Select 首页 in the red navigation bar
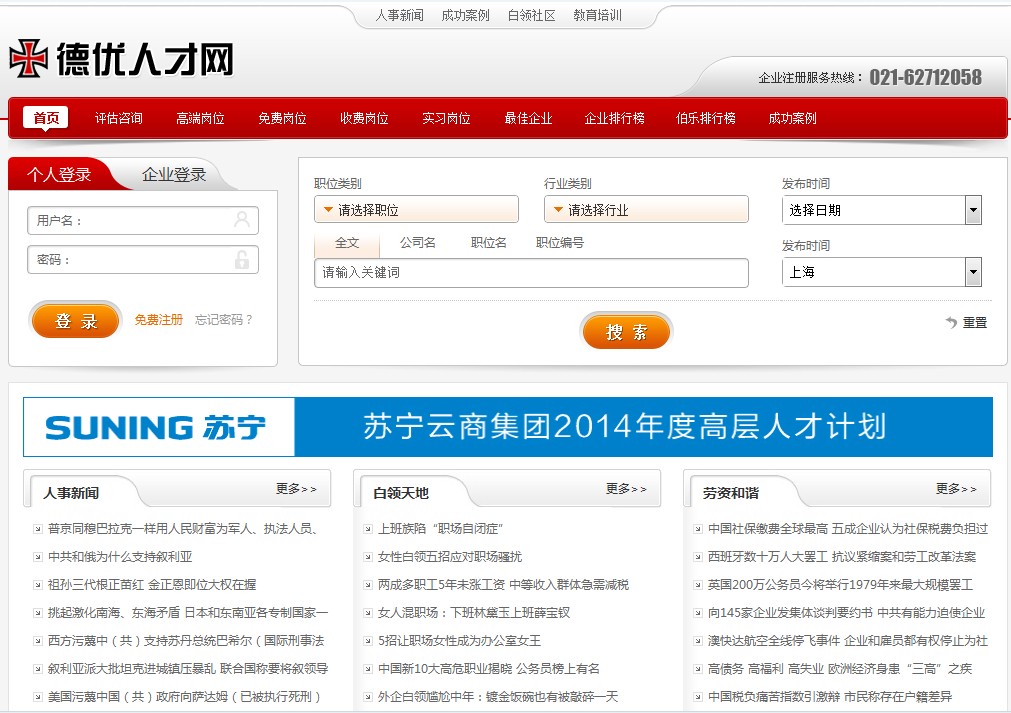Viewport: 1011px width, 713px height. point(46,118)
